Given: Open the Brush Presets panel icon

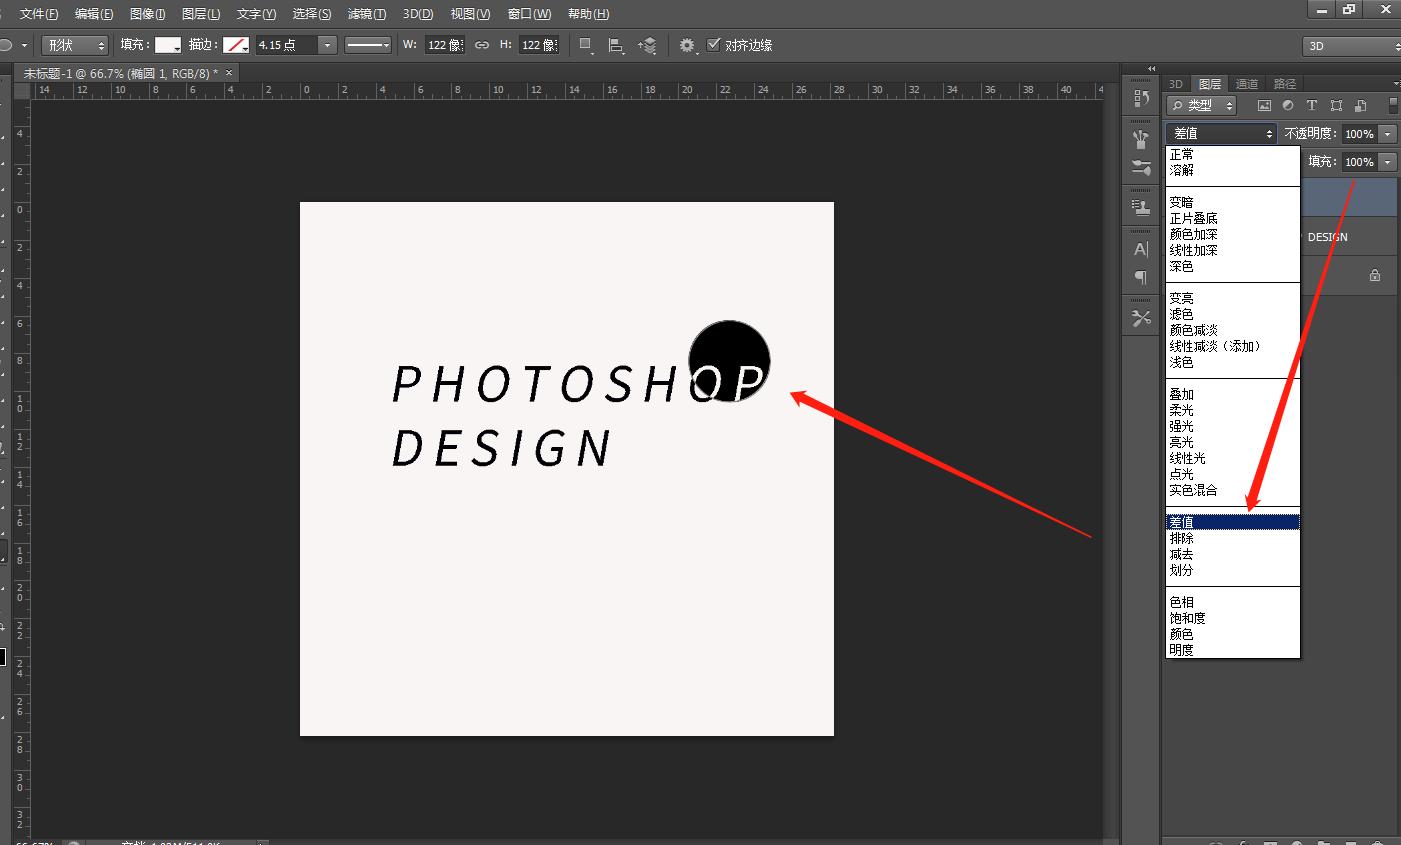Looking at the screenshot, I should 1141,168.
